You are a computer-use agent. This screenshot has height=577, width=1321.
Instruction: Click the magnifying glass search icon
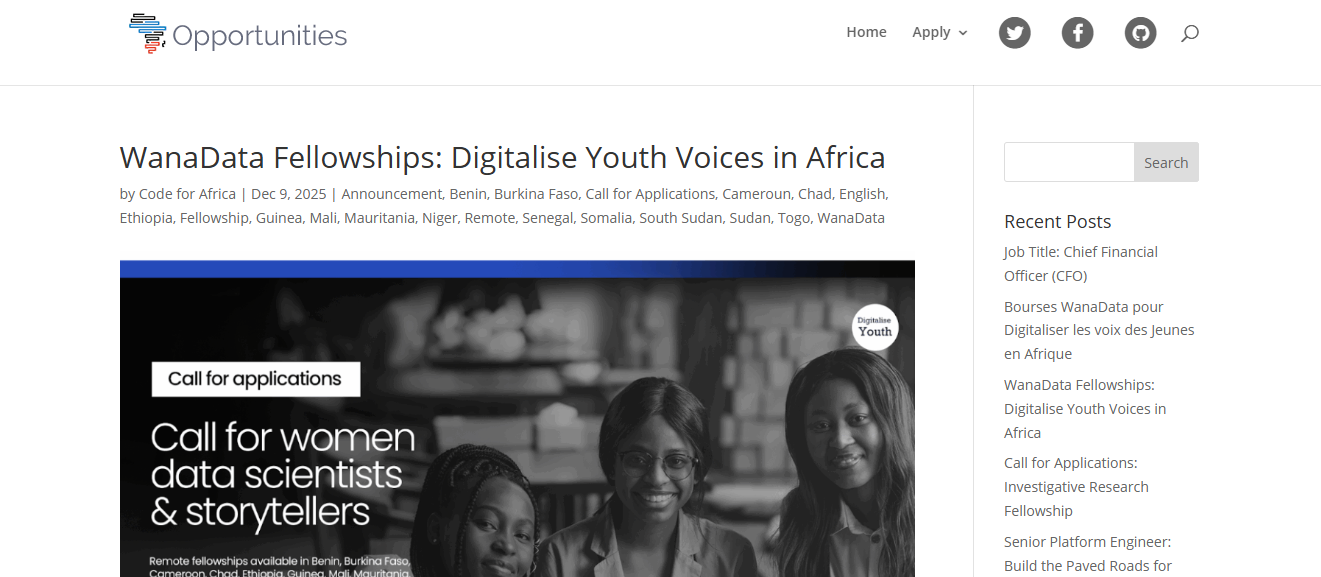pos(1189,32)
